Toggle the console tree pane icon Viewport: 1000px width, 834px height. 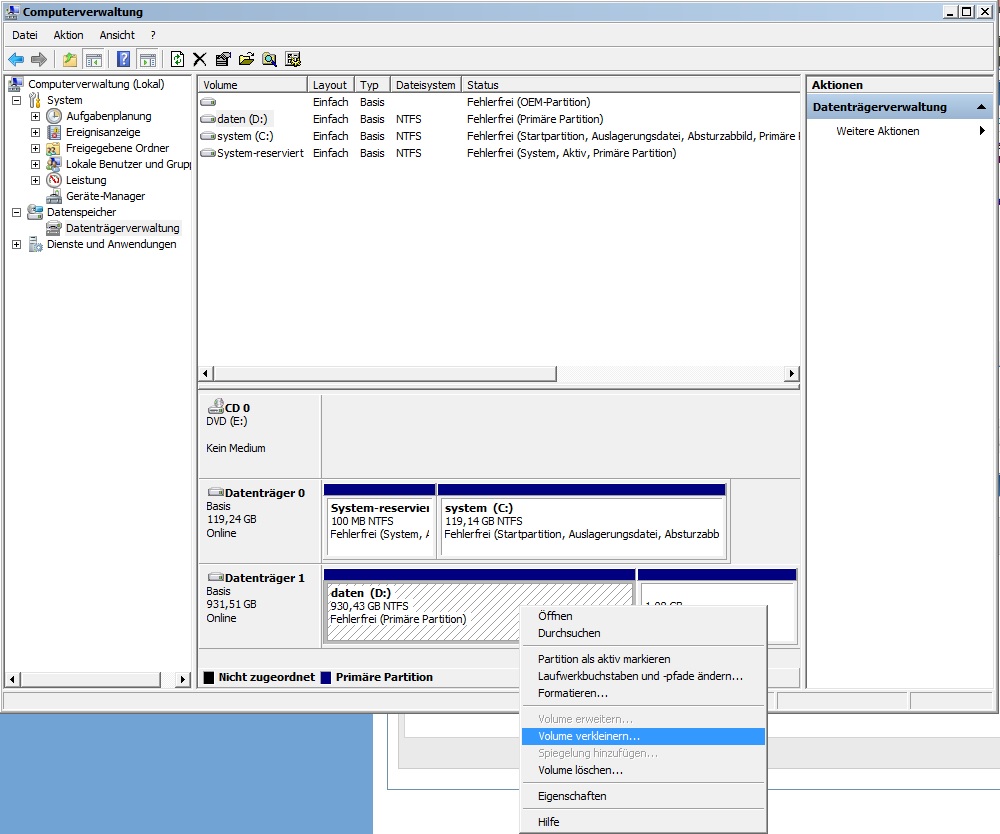(x=94, y=60)
